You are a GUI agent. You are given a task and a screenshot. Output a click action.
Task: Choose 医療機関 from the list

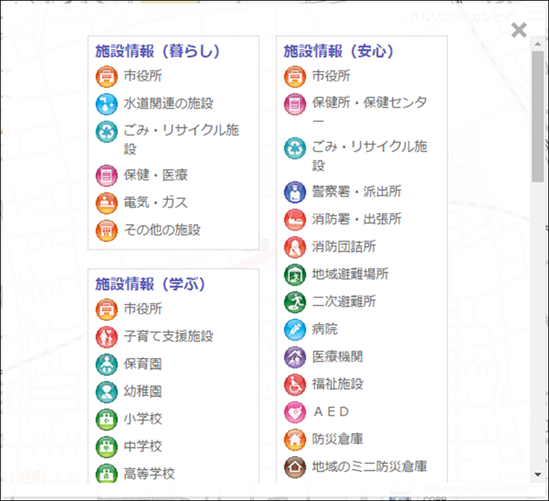click(338, 357)
